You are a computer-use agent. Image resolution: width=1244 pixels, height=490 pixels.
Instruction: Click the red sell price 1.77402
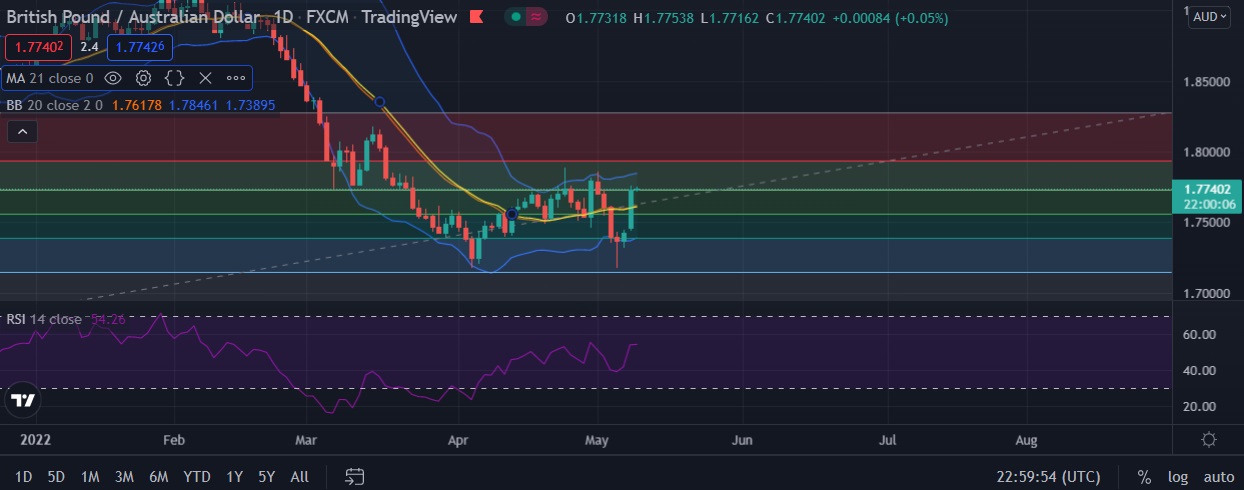(38, 46)
